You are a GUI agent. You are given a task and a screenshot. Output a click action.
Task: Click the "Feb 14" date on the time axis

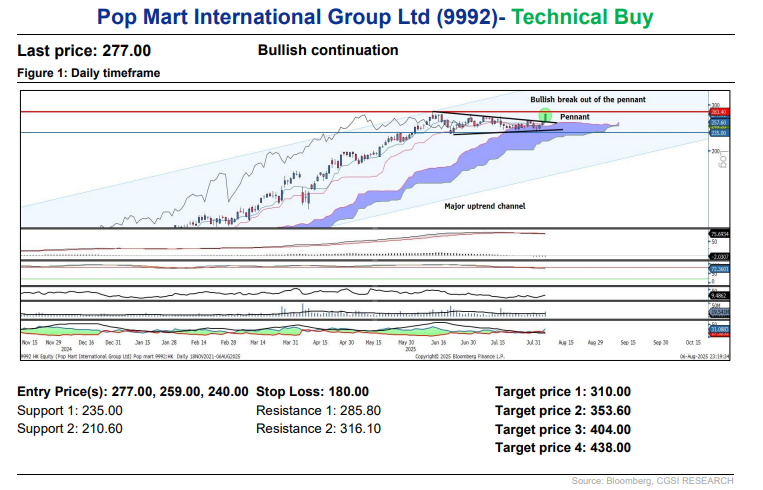pos(199,343)
